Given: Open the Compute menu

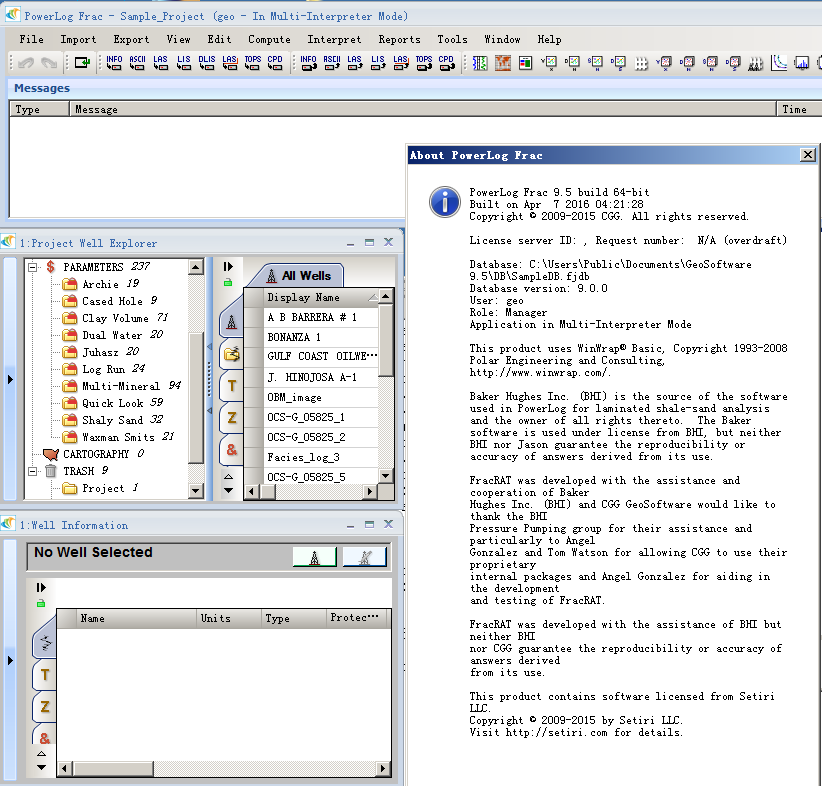Looking at the screenshot, I should point(269,39).
